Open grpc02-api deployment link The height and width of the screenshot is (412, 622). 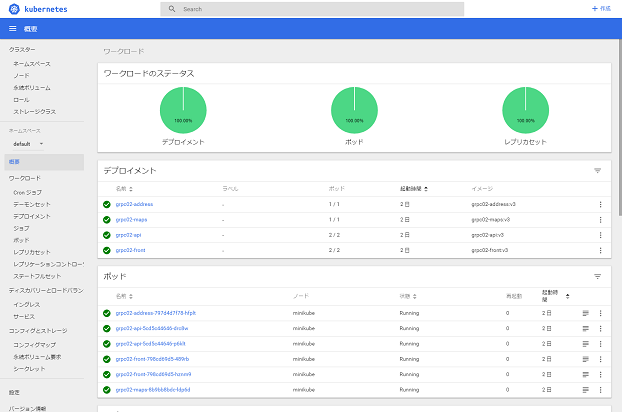point(128,235)
